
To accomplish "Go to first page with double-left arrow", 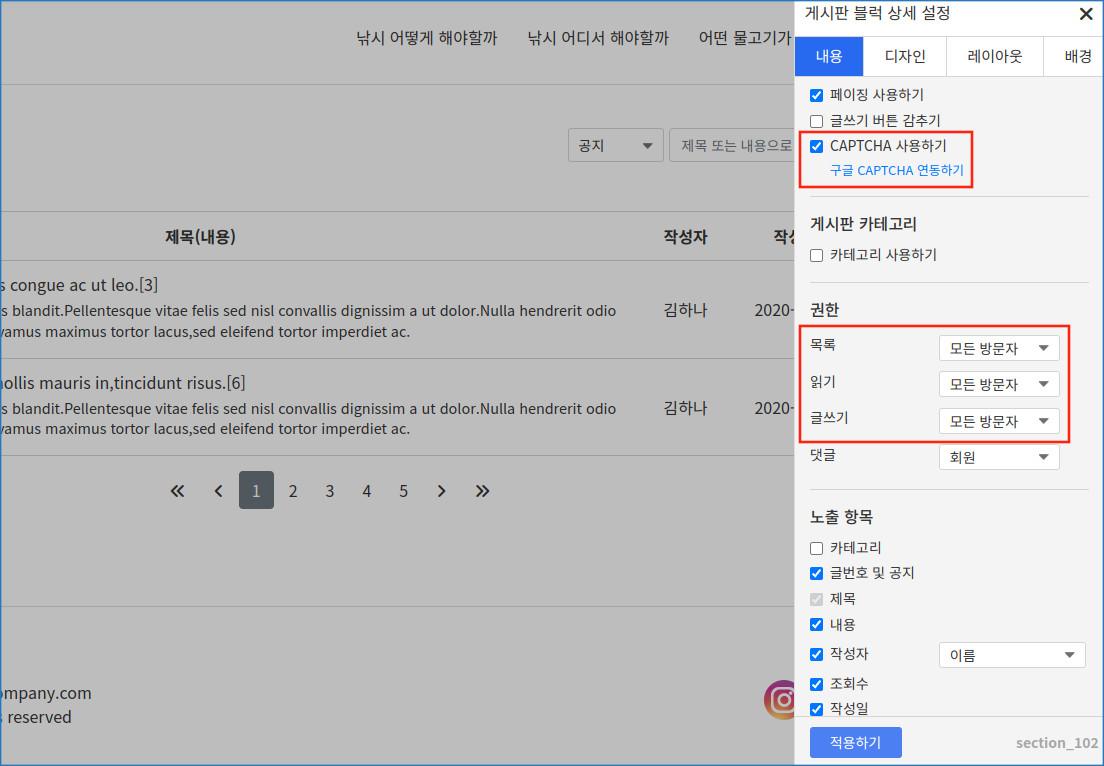I will 178,491.
